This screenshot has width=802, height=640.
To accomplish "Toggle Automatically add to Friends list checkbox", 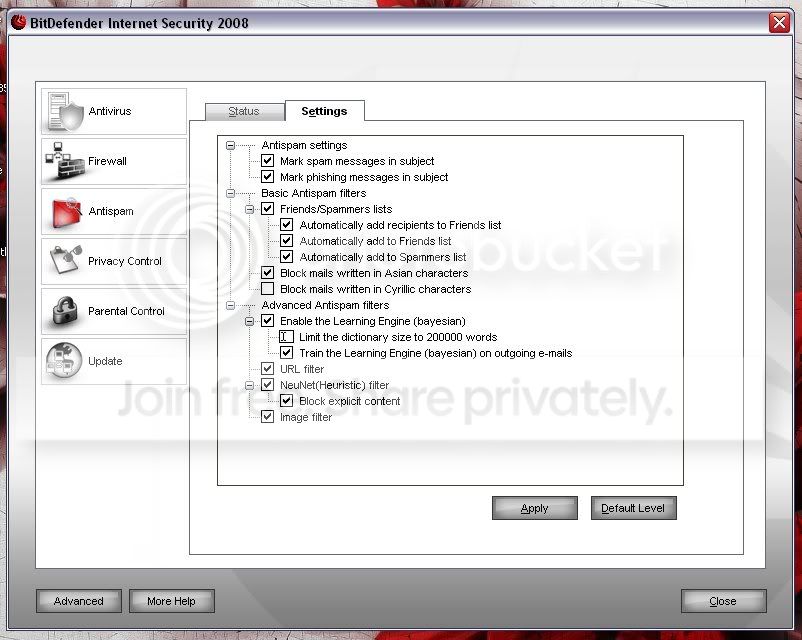I will pyautogui.click(x=286, y=240).
